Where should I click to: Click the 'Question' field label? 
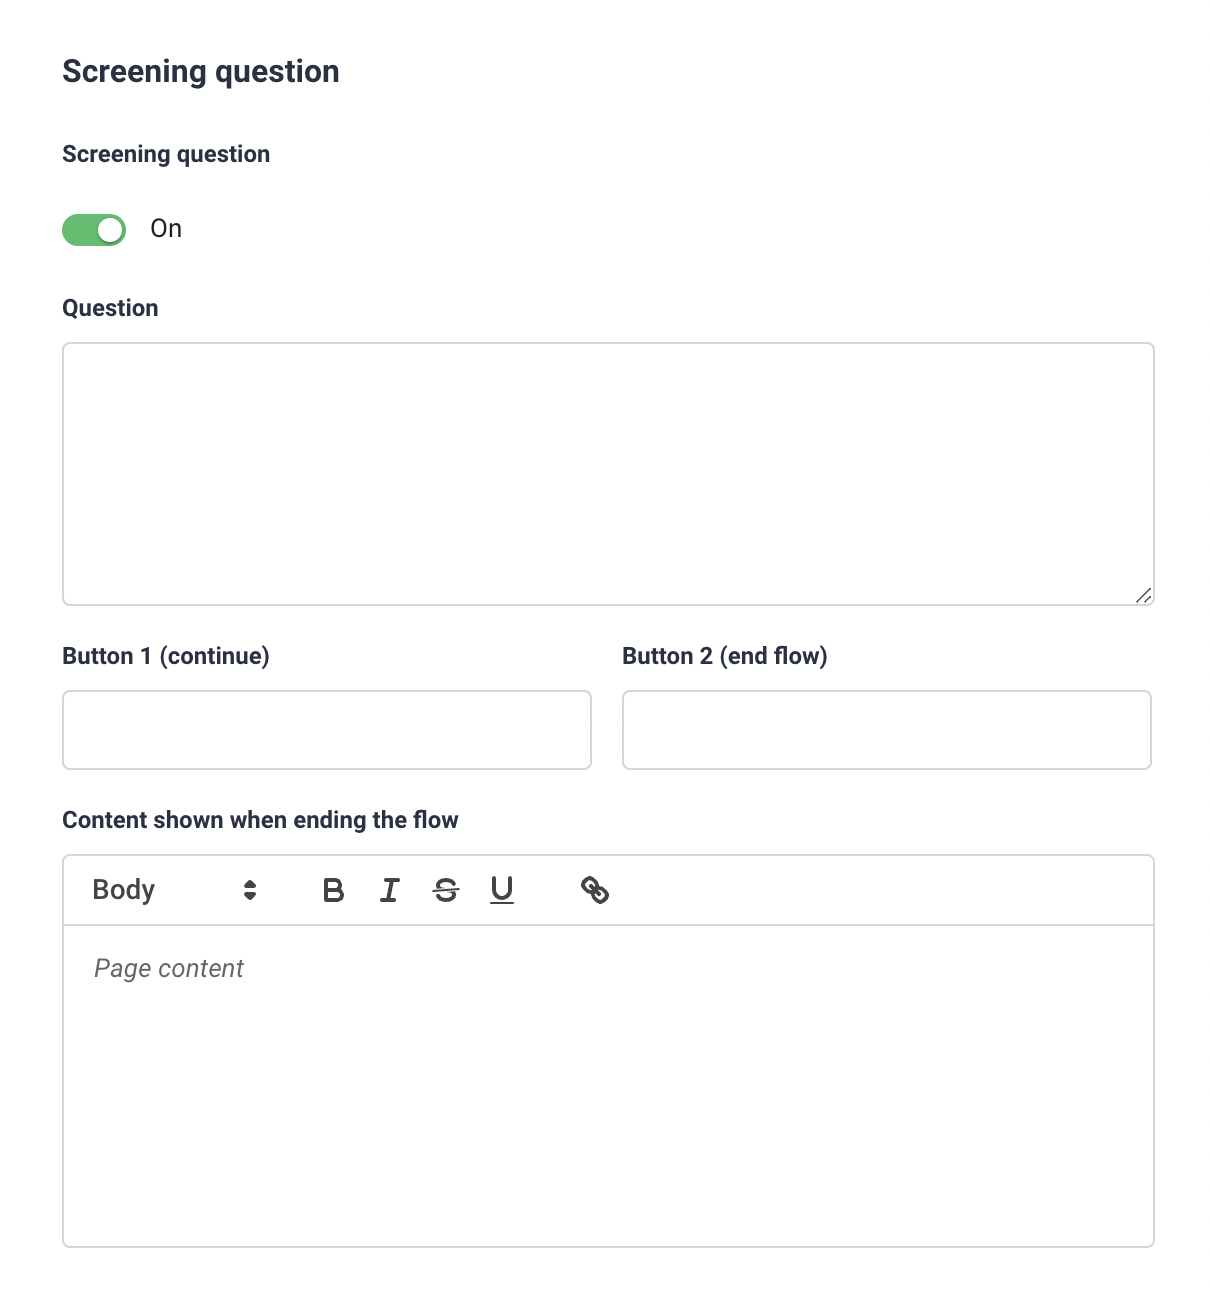tap(110, 308)
